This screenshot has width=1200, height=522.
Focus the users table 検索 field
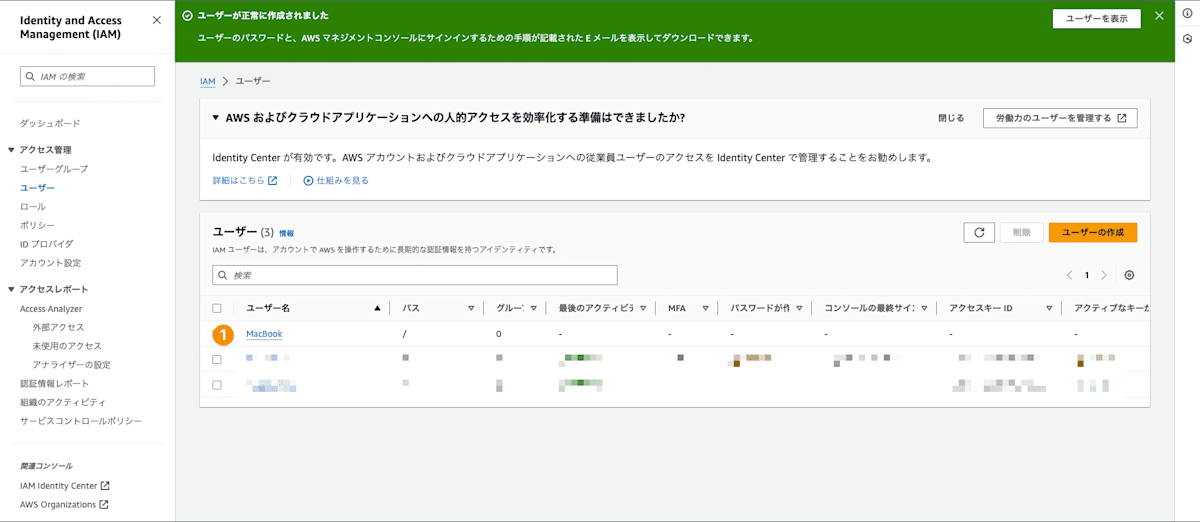(x=415, y=275)
